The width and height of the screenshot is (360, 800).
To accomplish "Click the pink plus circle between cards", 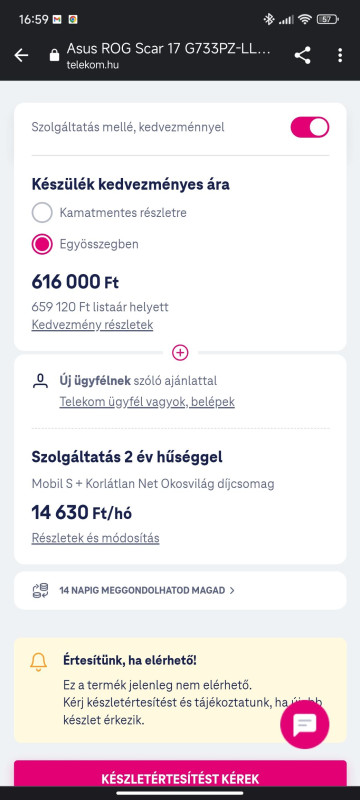I will point(180,352).
